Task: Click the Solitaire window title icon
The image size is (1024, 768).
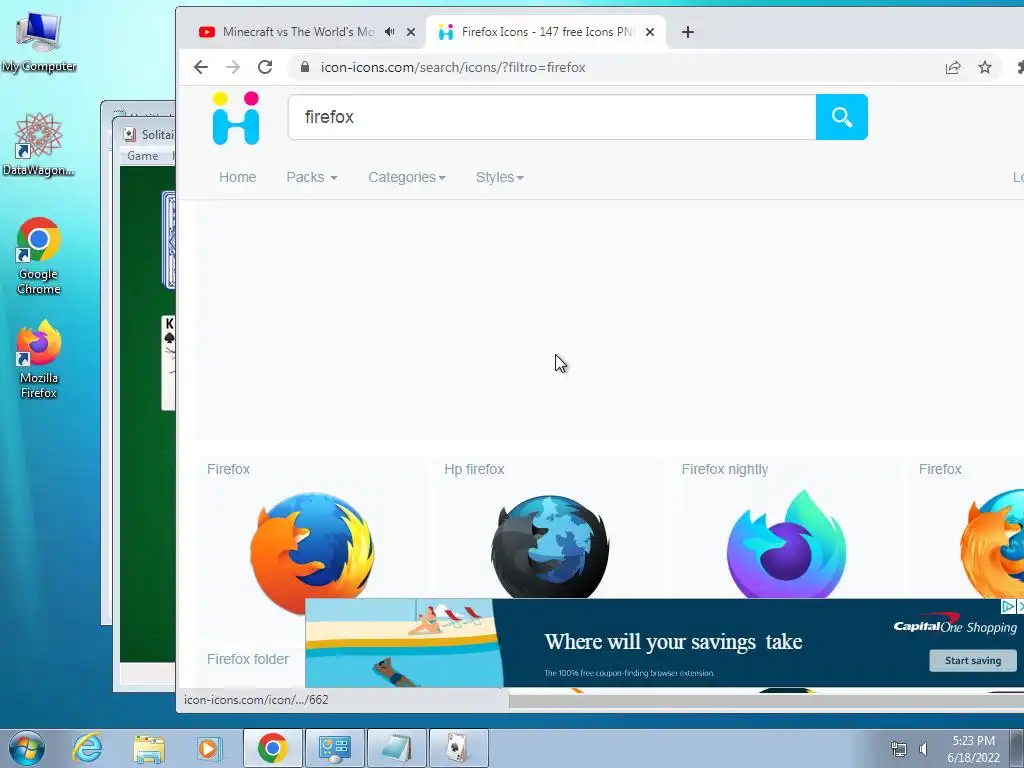Action: tap(129, 135)
